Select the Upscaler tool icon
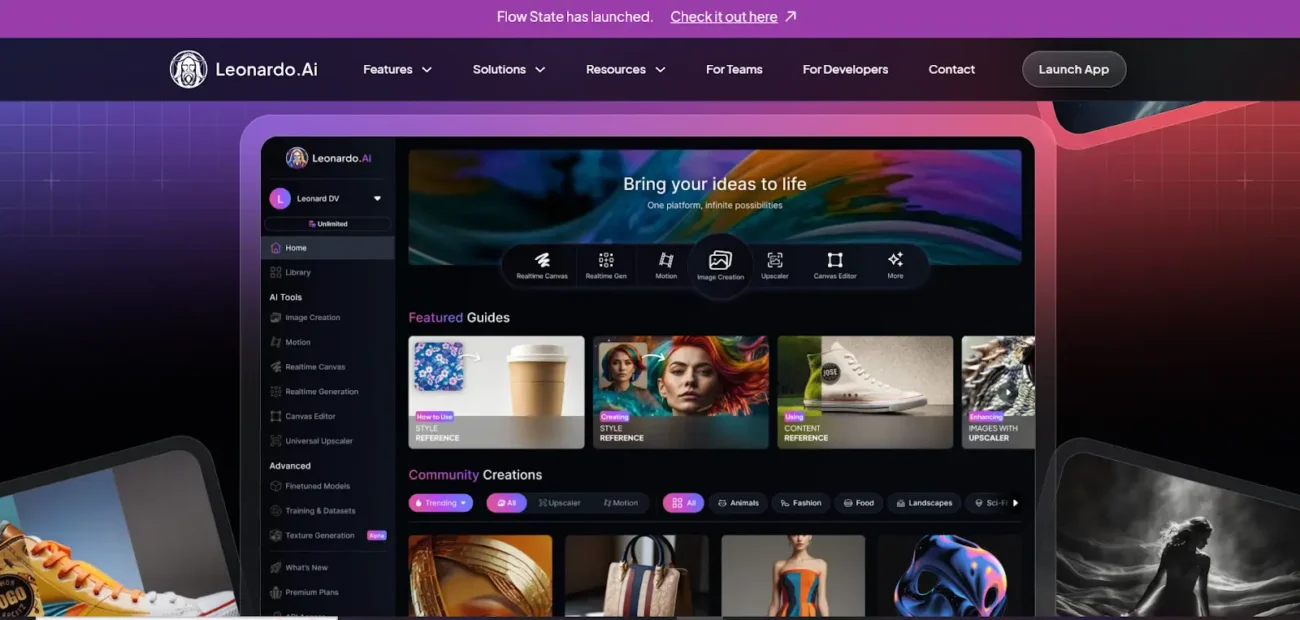The width and height of the screenshot is (1300, 620). 775,261
